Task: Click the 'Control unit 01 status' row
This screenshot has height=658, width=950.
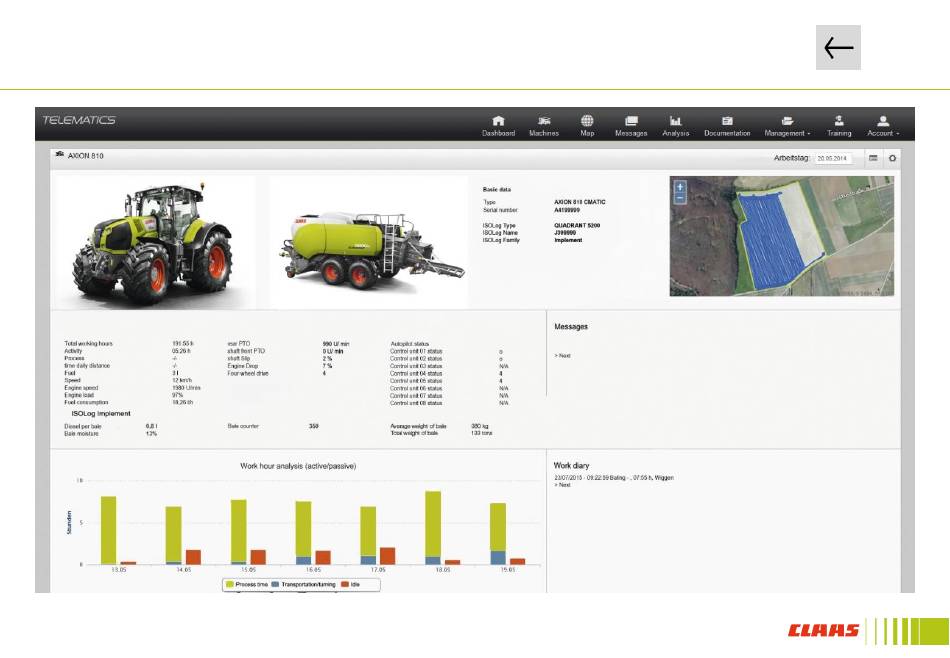Action: tap(447, 351)
